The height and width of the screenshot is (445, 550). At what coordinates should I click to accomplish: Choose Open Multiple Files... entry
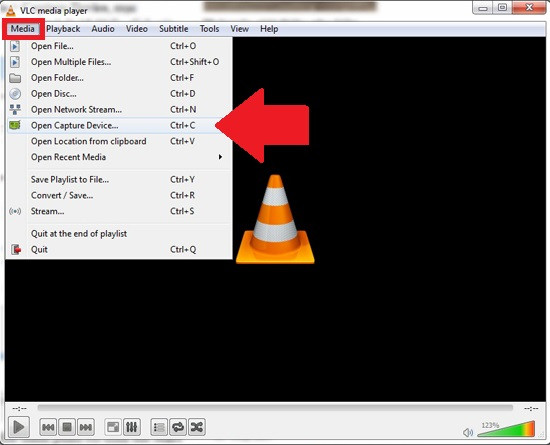pyautogui.click(x=119, y=62)
